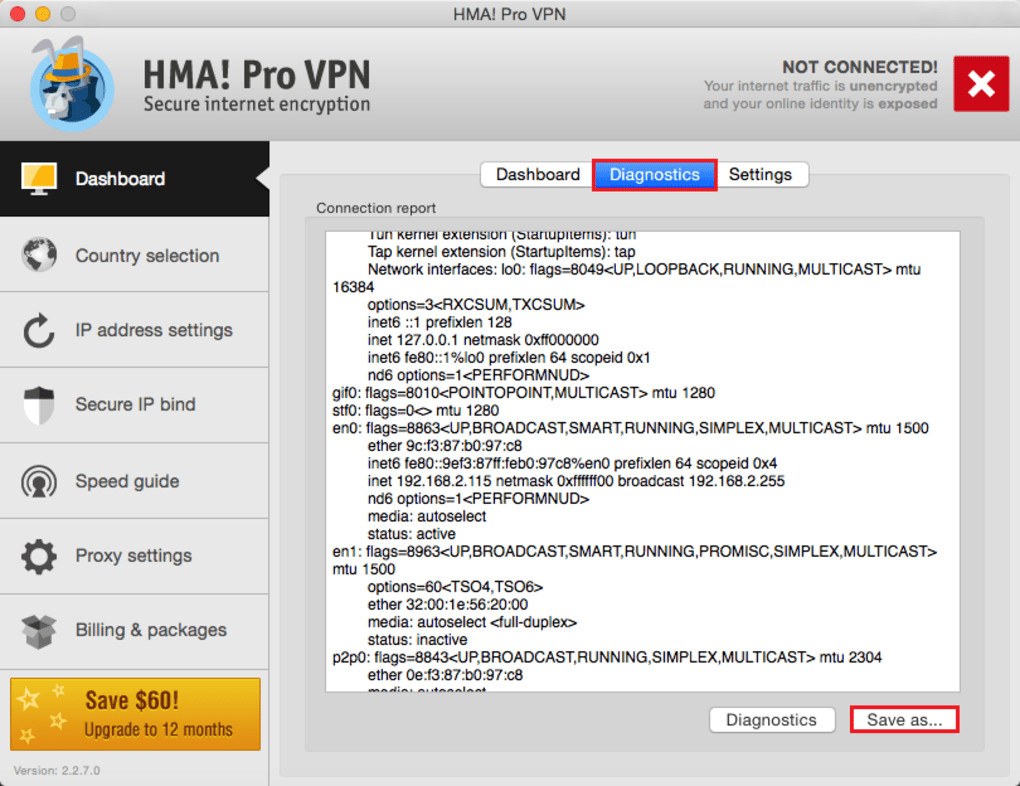This screenshot has width=1020, height=786.
Task: Go to IP address settings
Action: coord(135,330)
